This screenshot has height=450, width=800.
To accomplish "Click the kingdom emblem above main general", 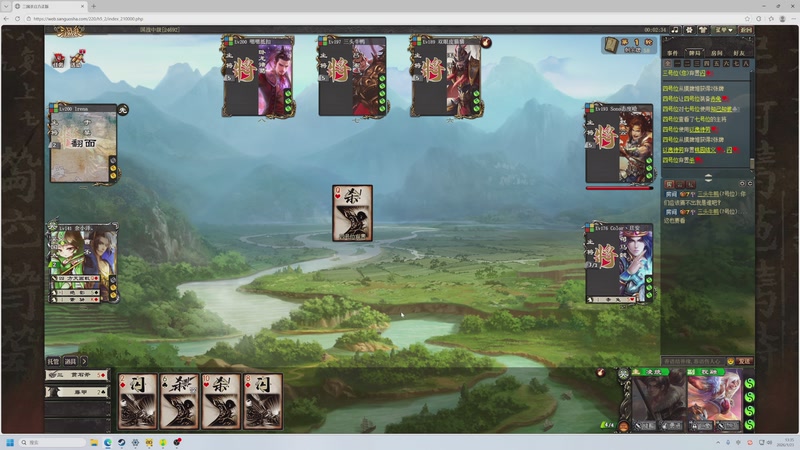I will (x=624, y=373).
